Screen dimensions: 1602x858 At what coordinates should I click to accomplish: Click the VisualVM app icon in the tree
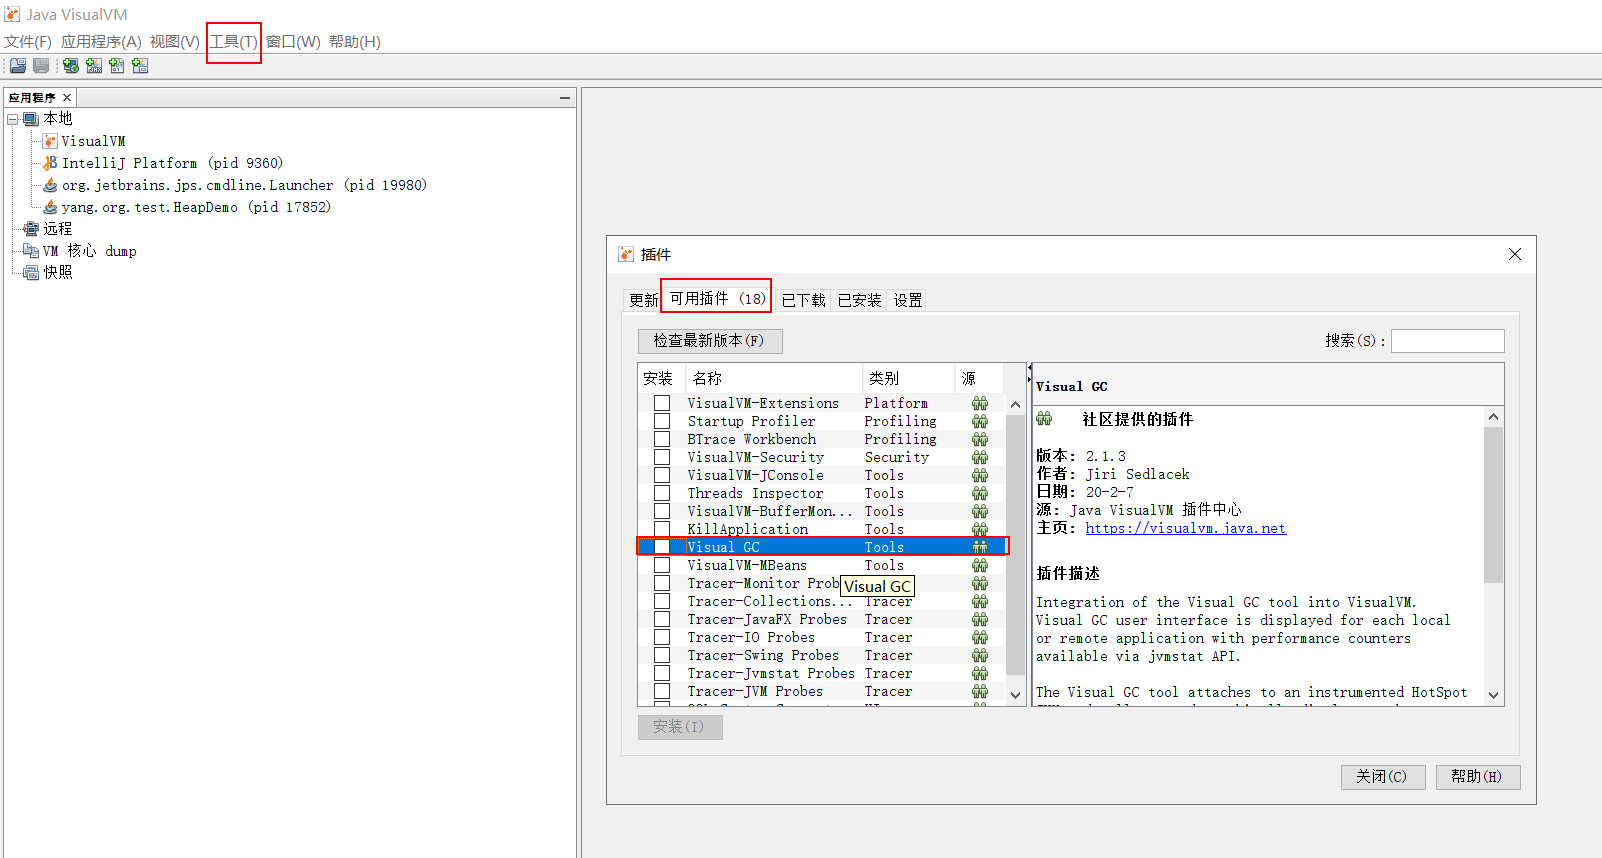click(x=50, y=141)
